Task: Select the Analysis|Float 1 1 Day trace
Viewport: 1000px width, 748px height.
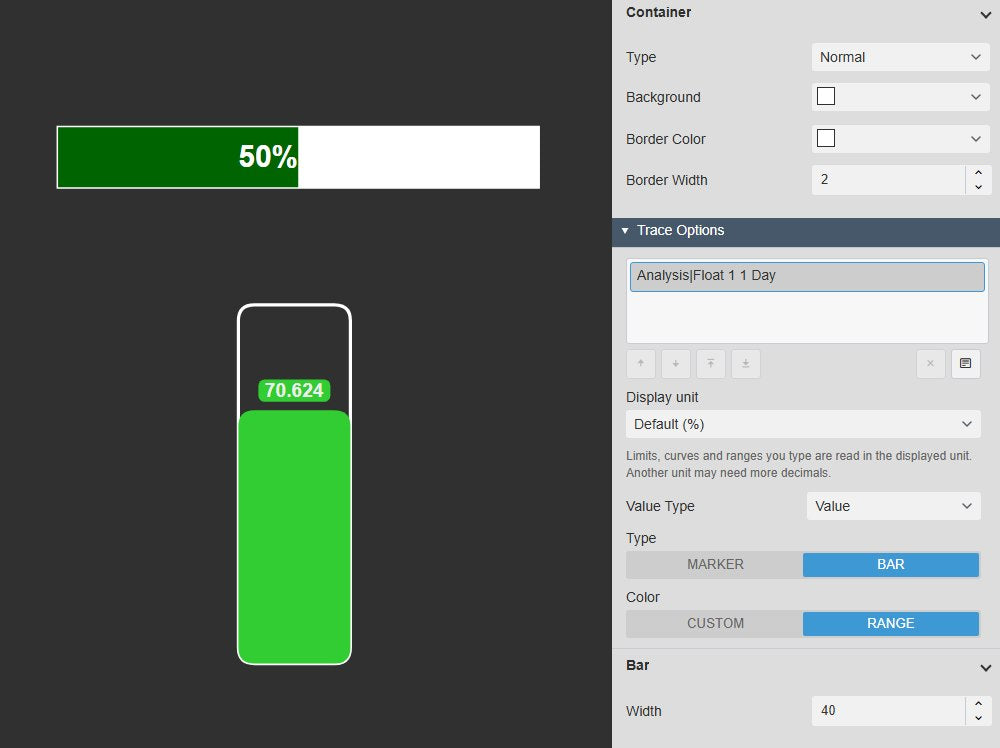Action: click(x=807, y=276)
